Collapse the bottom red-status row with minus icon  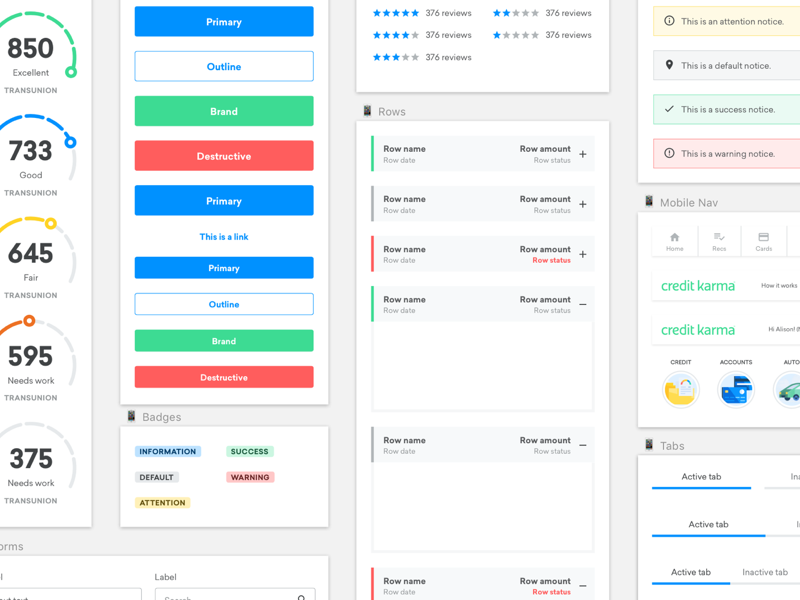pyautogui.click(x=583, y=586)
